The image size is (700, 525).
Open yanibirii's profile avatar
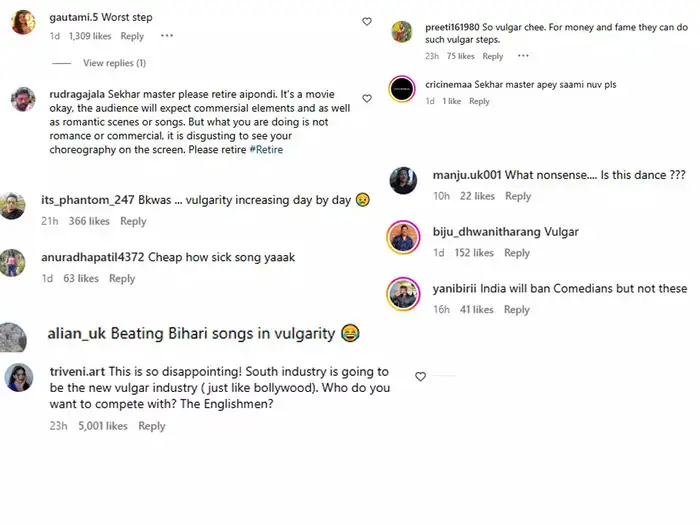[403, 294]
